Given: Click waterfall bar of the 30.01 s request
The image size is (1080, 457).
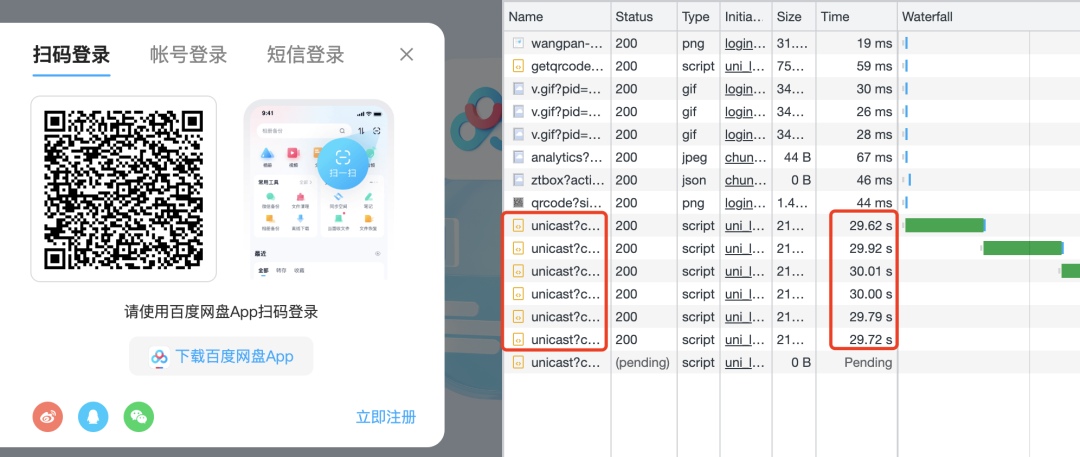Looking at the screenshot, I should coord(1070,271).
